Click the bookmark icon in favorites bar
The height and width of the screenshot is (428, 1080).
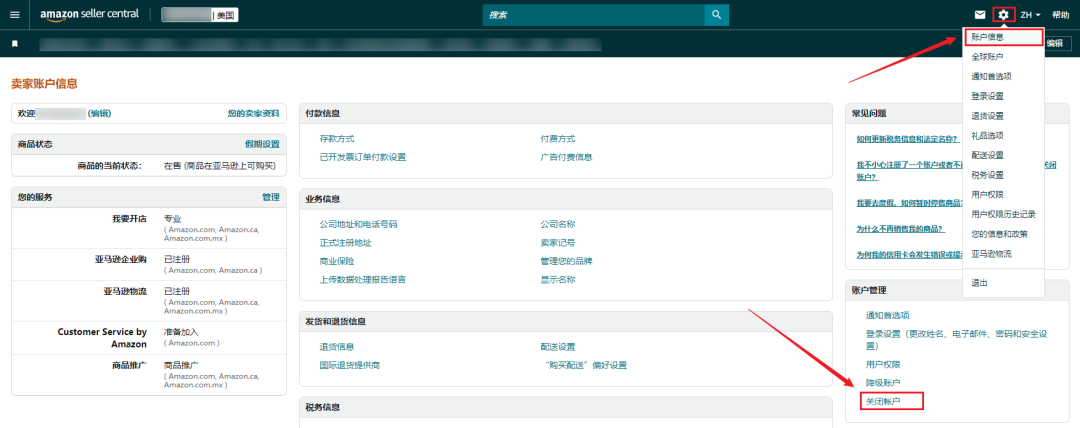[x=14, y=44]
